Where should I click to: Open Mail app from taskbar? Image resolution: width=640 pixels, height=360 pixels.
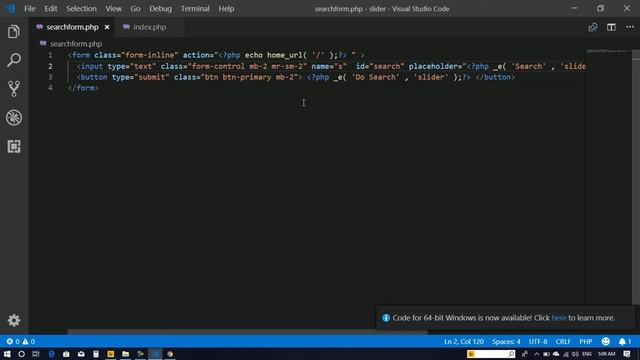(x=81, y=354)
